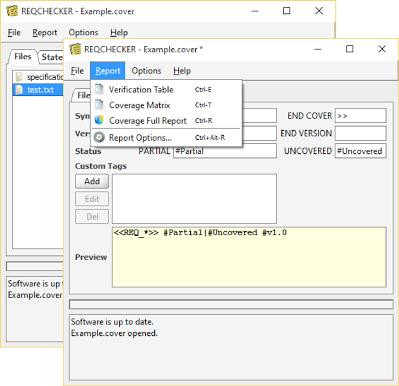Click the Custom Tags list box
399x386 pixels.
pyautogui.click(x=194, y=199)
